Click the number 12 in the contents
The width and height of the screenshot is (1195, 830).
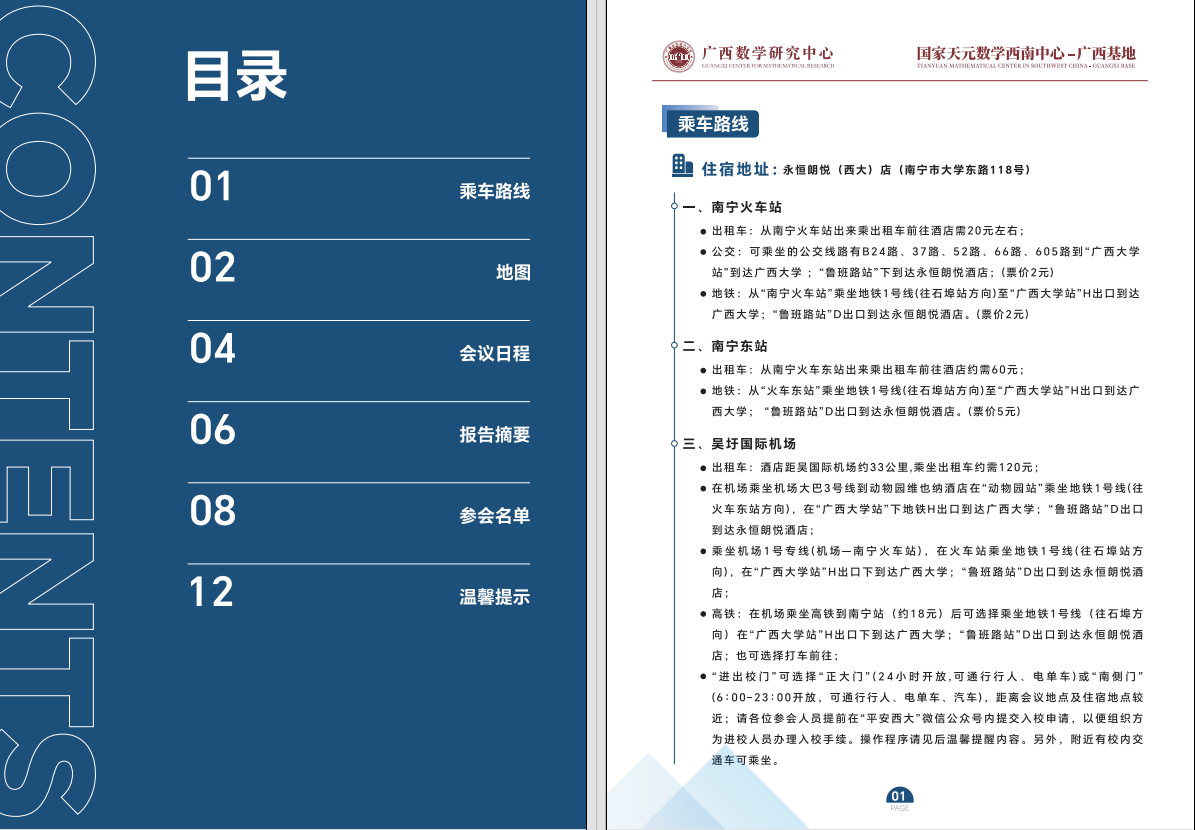pos(212,592)
